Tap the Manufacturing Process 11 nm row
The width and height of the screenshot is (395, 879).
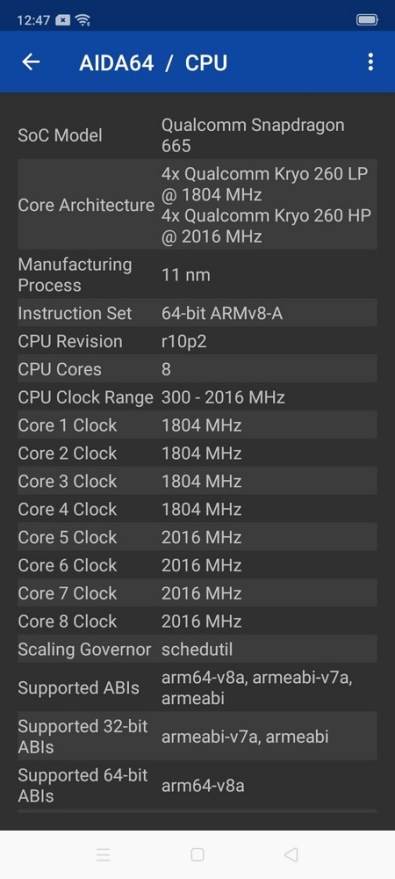click(197, 274)
